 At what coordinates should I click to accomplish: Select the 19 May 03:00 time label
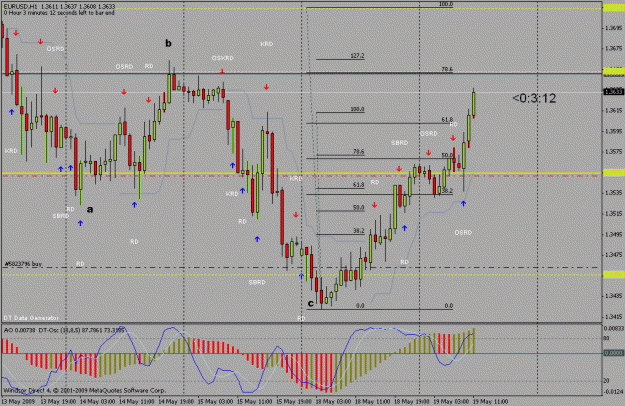[451, 401]
